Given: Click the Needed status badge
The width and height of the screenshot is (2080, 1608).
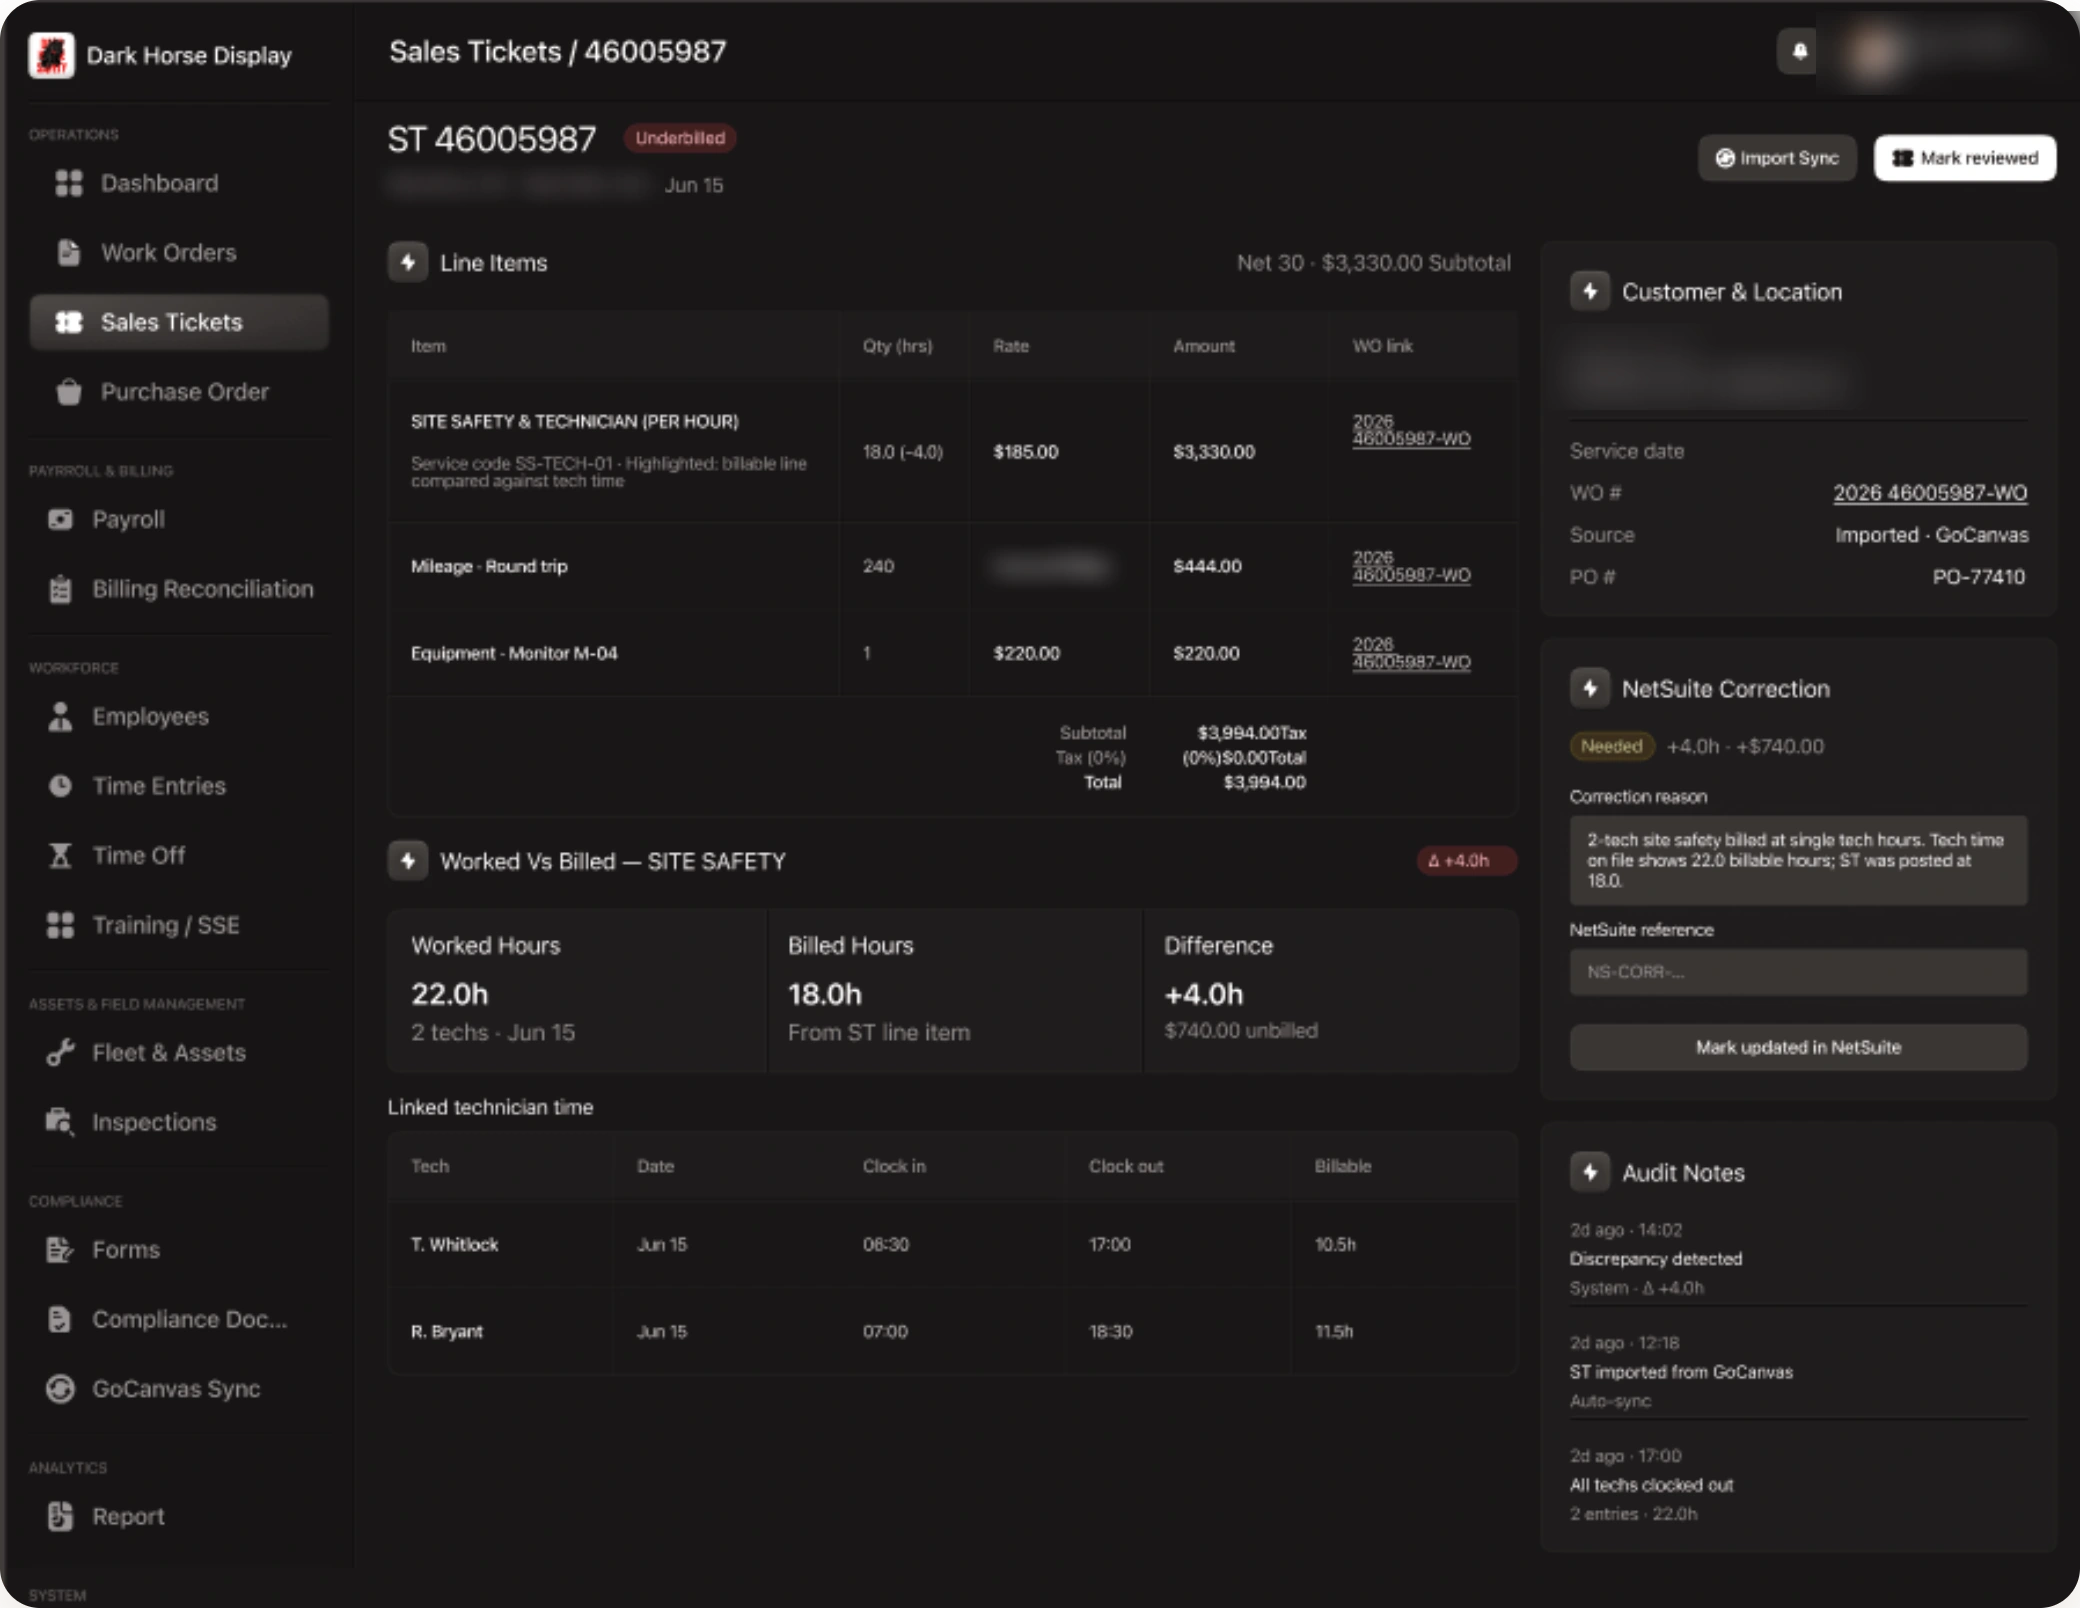Looking at the screenshot, I should click(1612, 746).
